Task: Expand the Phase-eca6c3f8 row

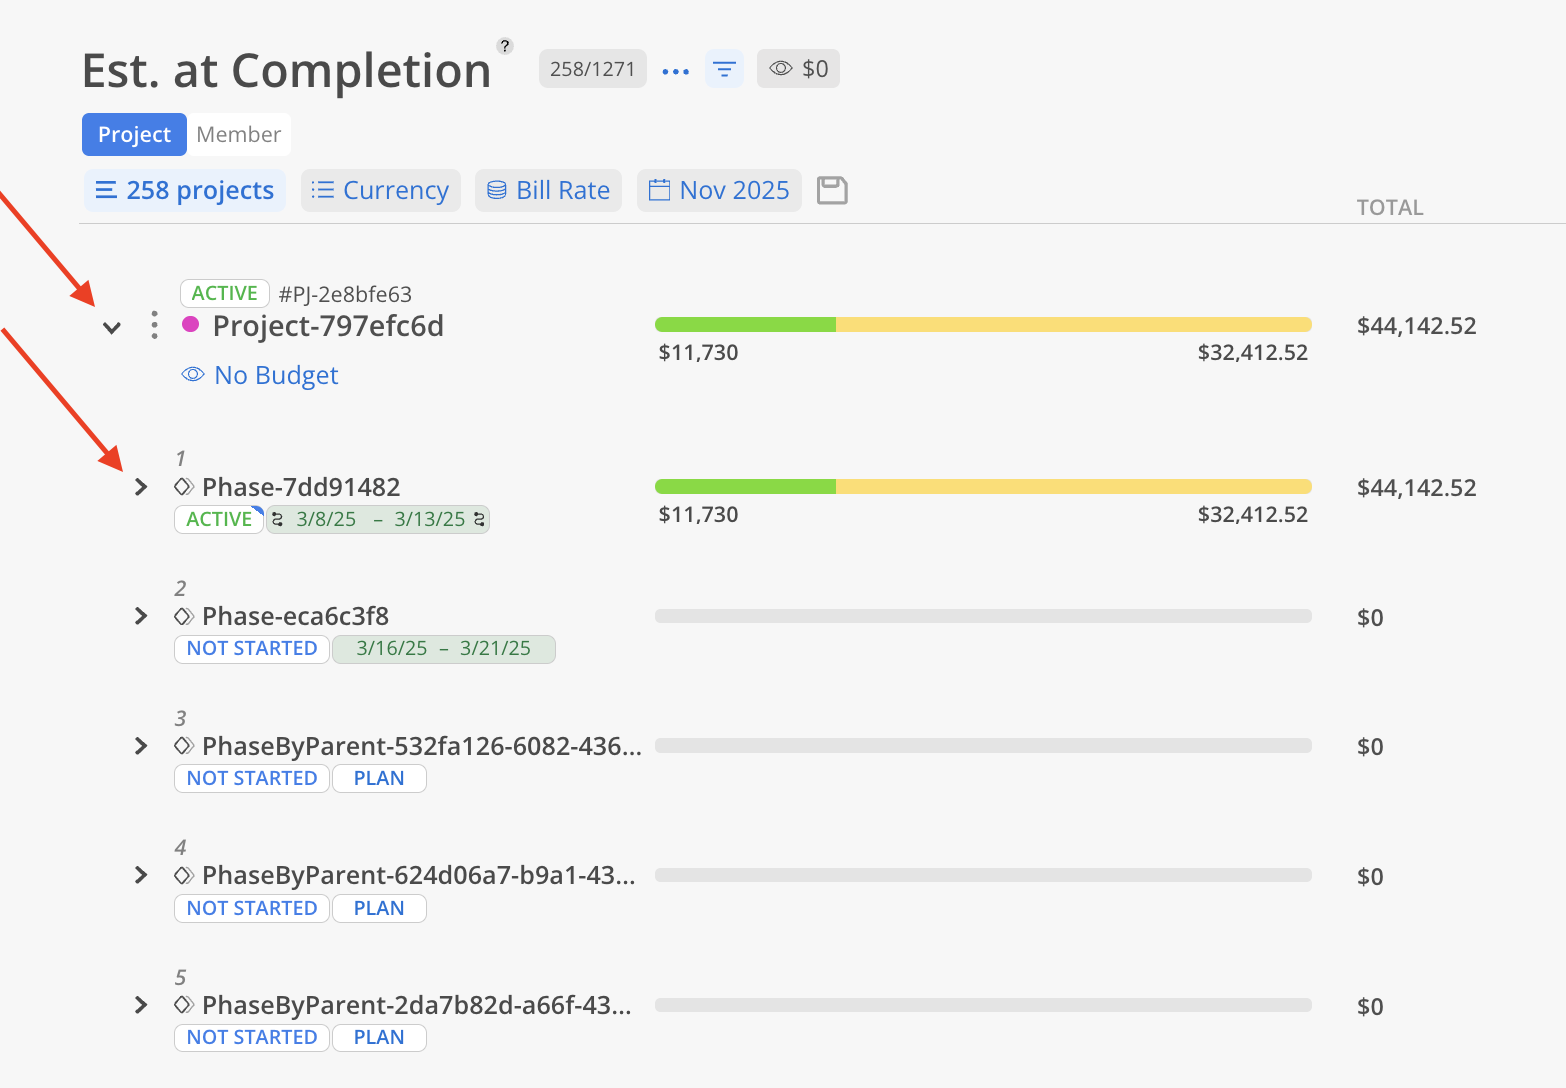Action: point(141,616)
